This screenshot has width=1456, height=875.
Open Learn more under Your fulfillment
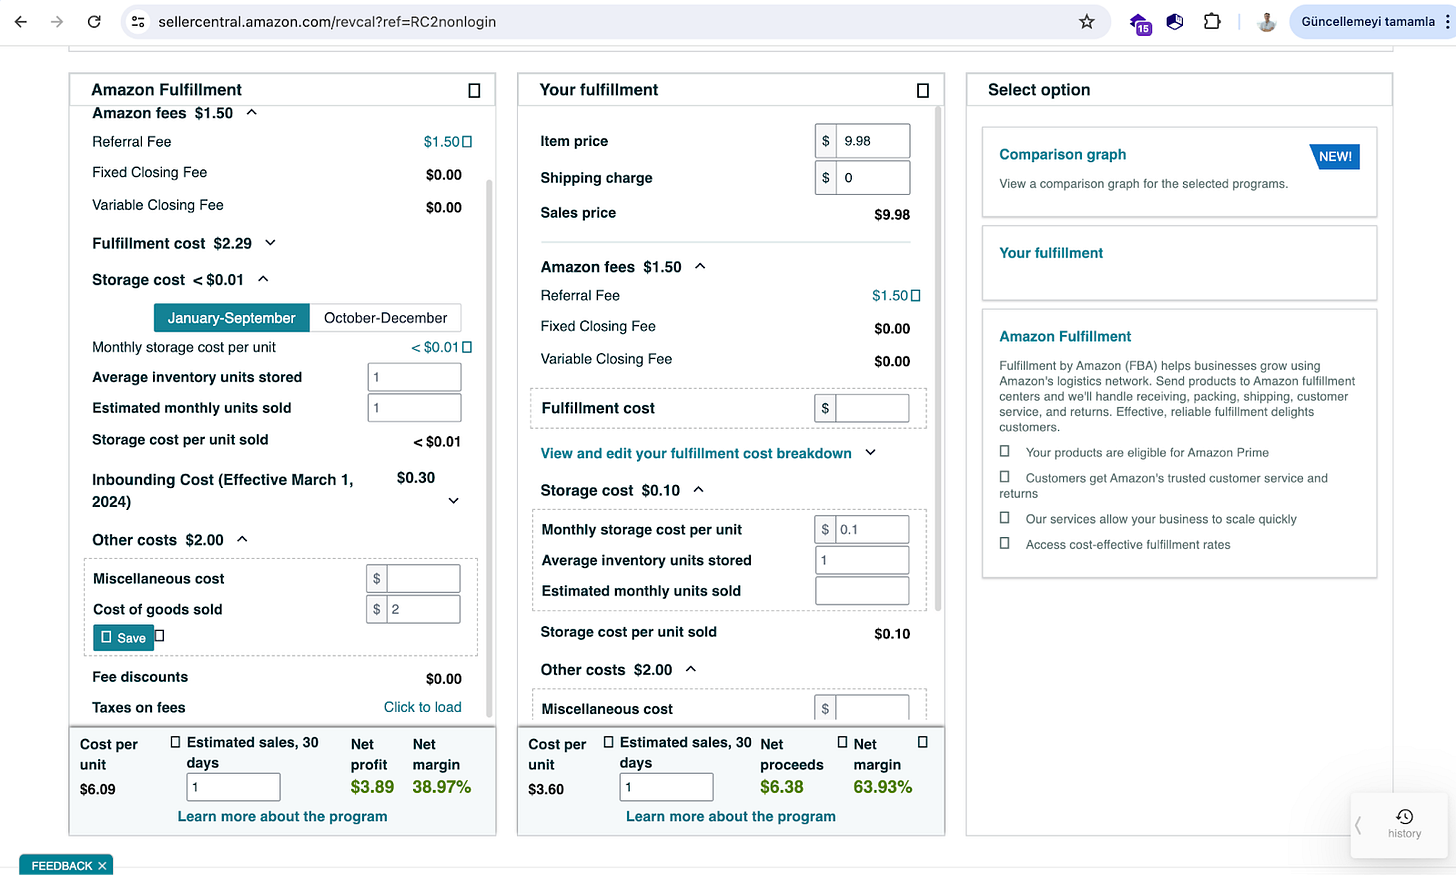[x=731, y=816]
